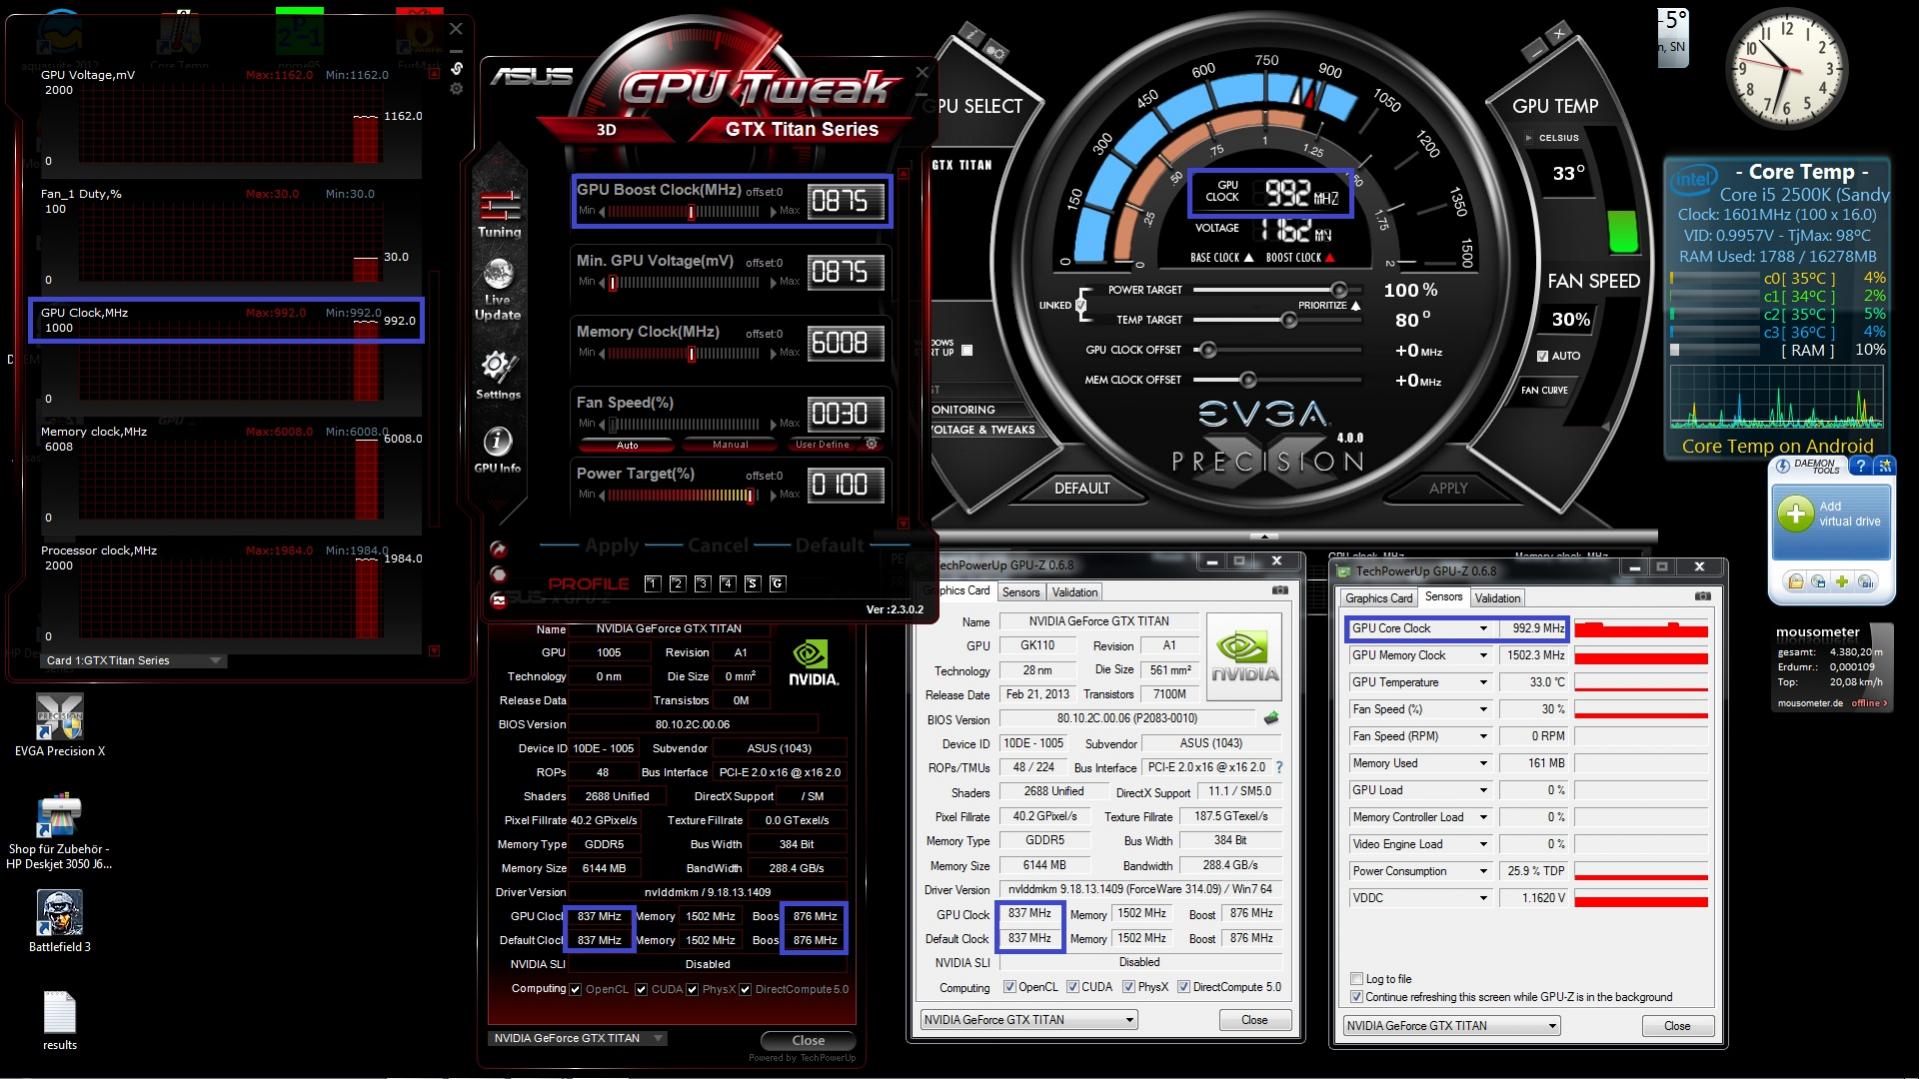Select GPU Tweak profile 3
Screen dimensions: 1919x1079
pyautogui.click(x=703, y=584)
